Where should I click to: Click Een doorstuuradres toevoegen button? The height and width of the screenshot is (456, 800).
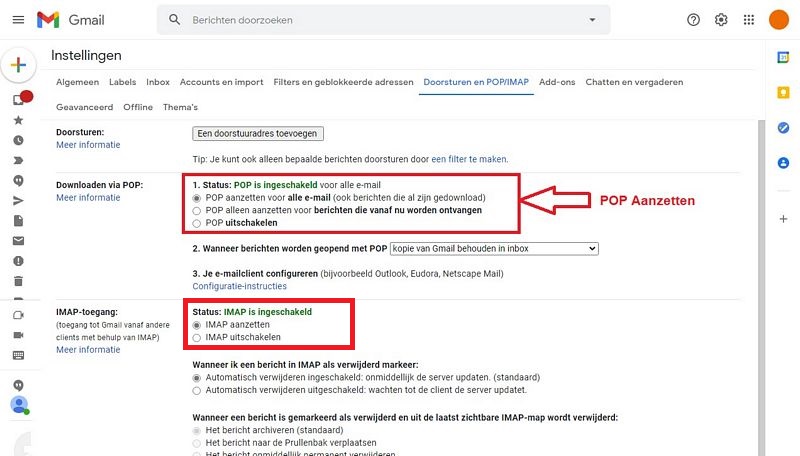pyautogui.click(x=258, y=134)
